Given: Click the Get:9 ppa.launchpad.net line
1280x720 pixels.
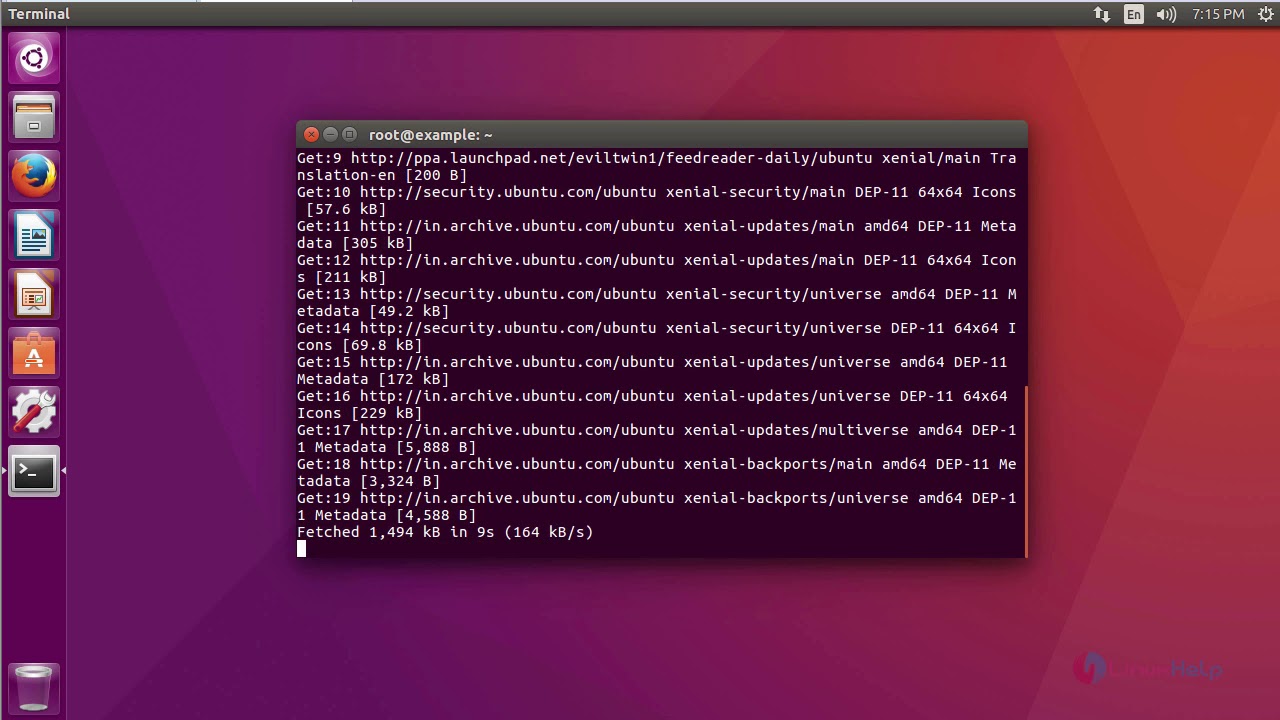Looking at the screenshot, I should (657, 166).
